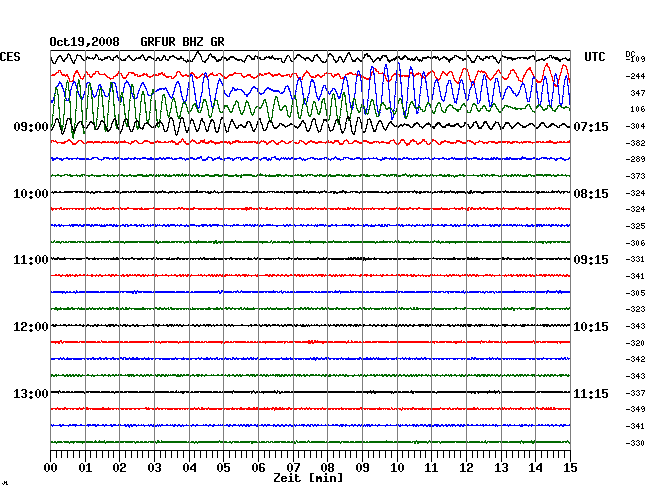Click minute tick label "15" on axis
Screen dimensions: 650x494
click(x=570, y=468)
